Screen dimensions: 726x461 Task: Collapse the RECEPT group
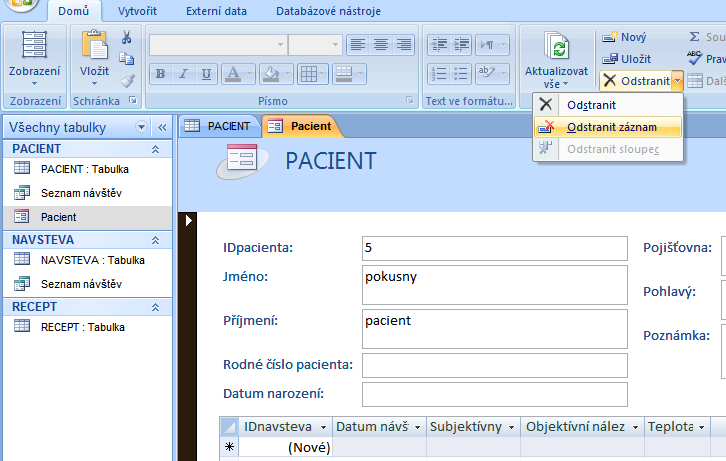156,307
